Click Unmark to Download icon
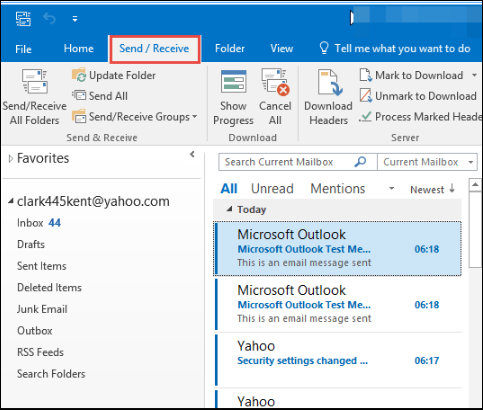483x410 pixels. click(366, 95)
